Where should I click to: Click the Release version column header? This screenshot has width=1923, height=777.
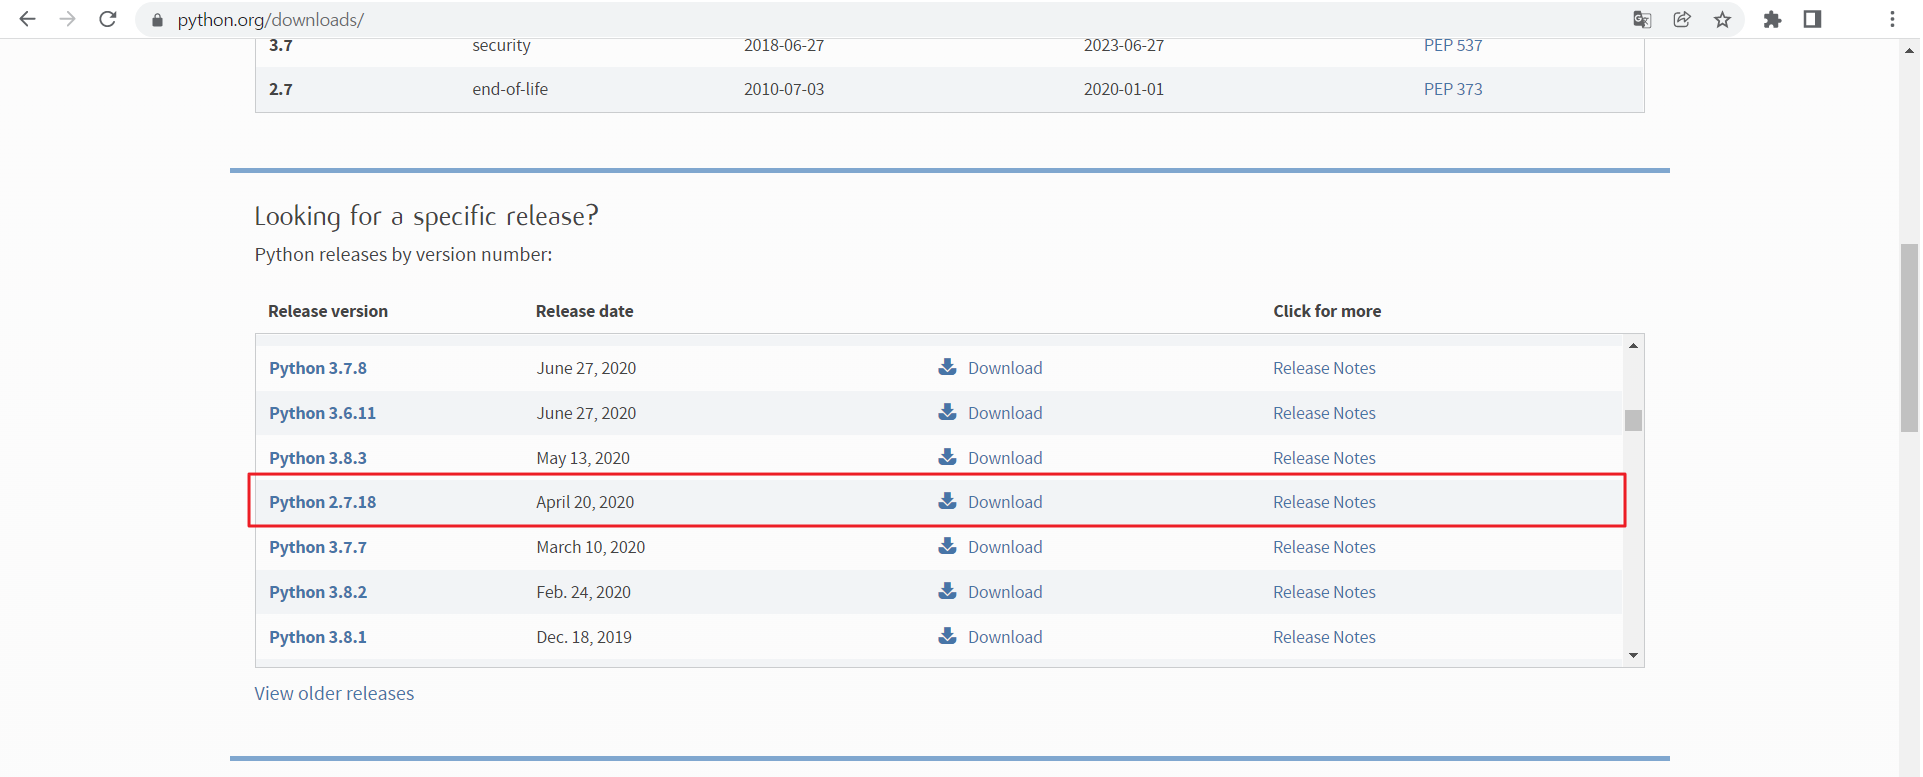(328, 311)
